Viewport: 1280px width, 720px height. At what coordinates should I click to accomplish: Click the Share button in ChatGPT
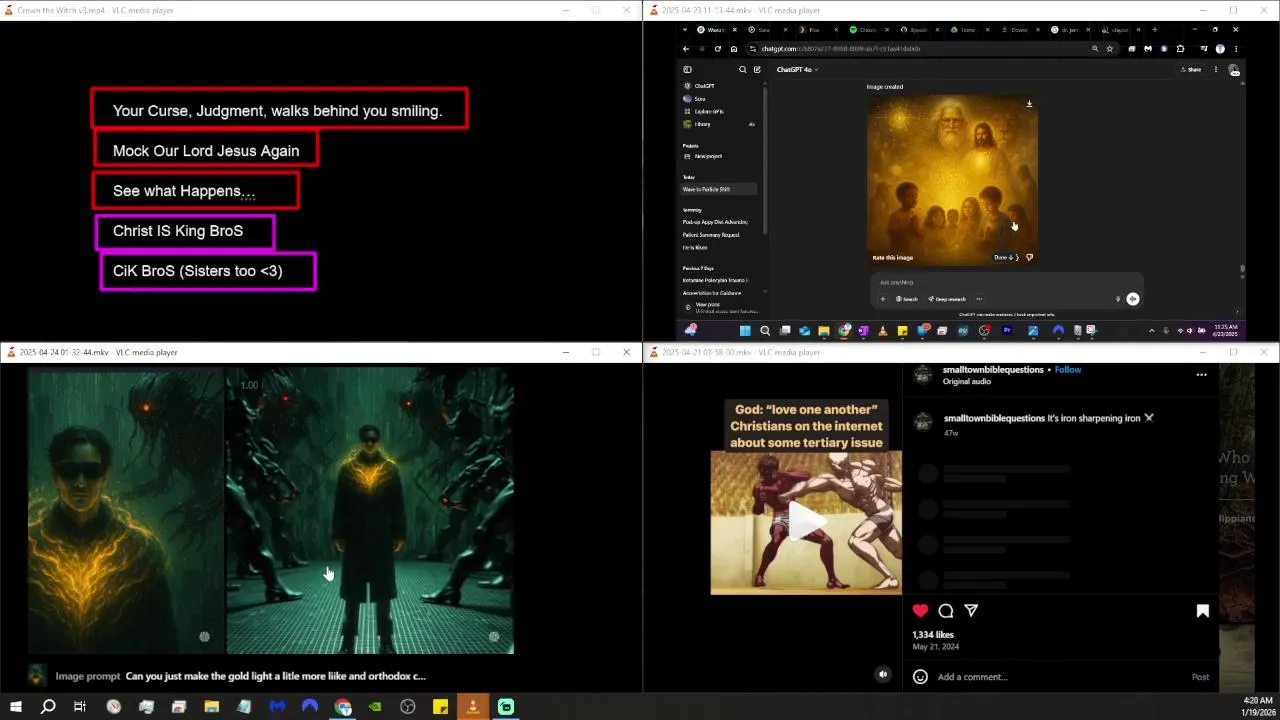(x=1191, y=70)
